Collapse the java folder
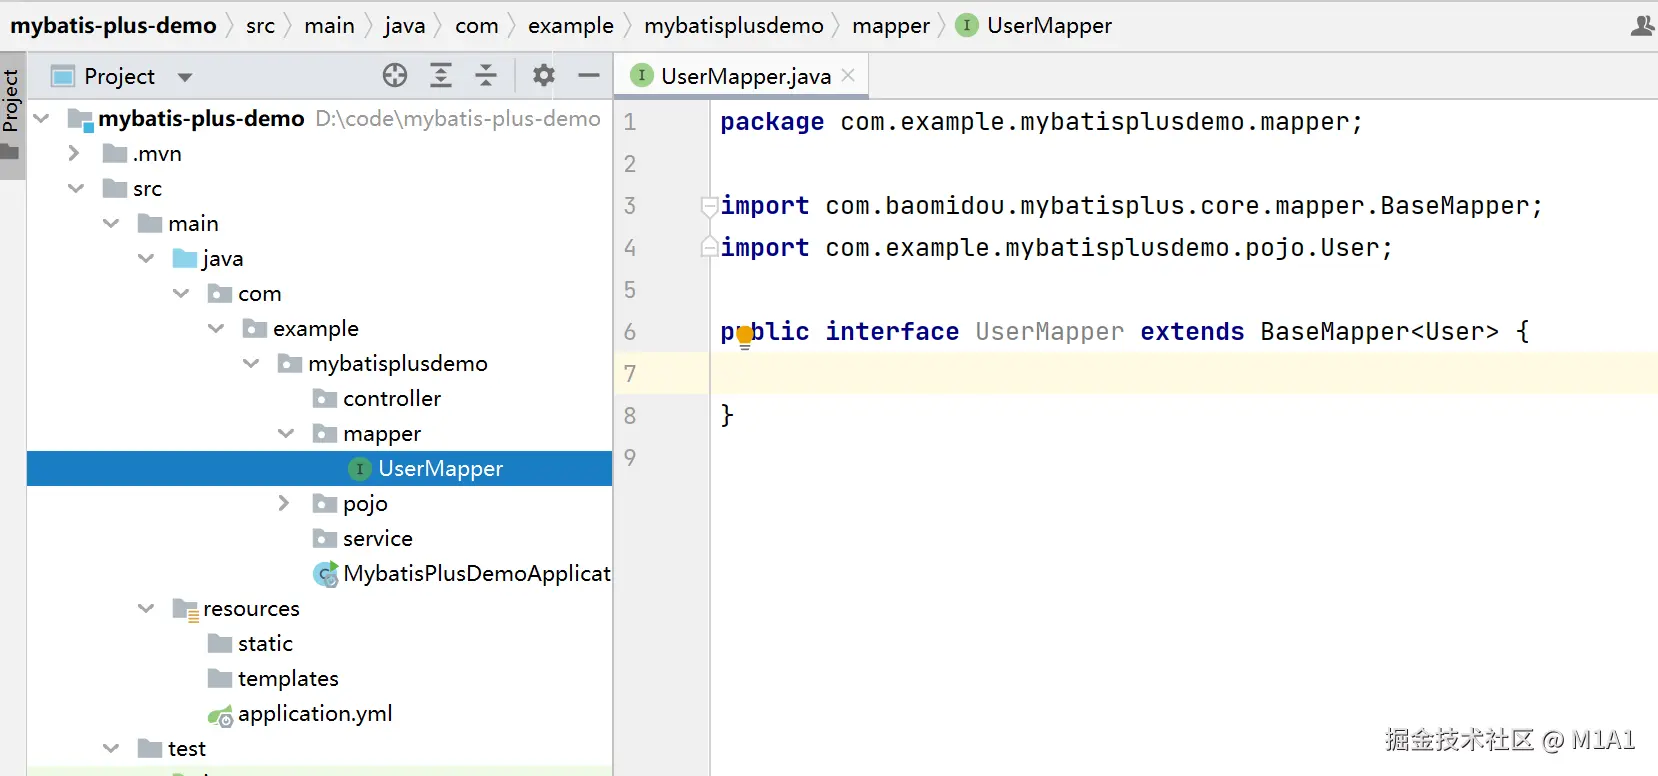The image size is (1658, 776). click(x=146, y=259)
